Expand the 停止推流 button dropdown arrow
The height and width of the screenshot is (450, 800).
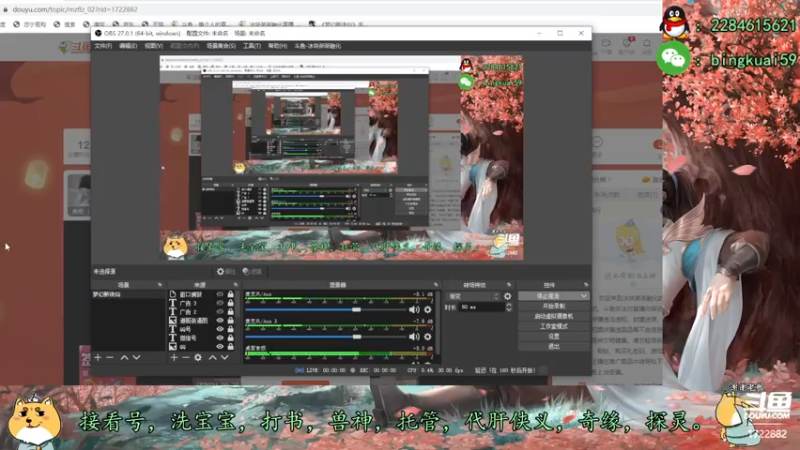point(584,296)
